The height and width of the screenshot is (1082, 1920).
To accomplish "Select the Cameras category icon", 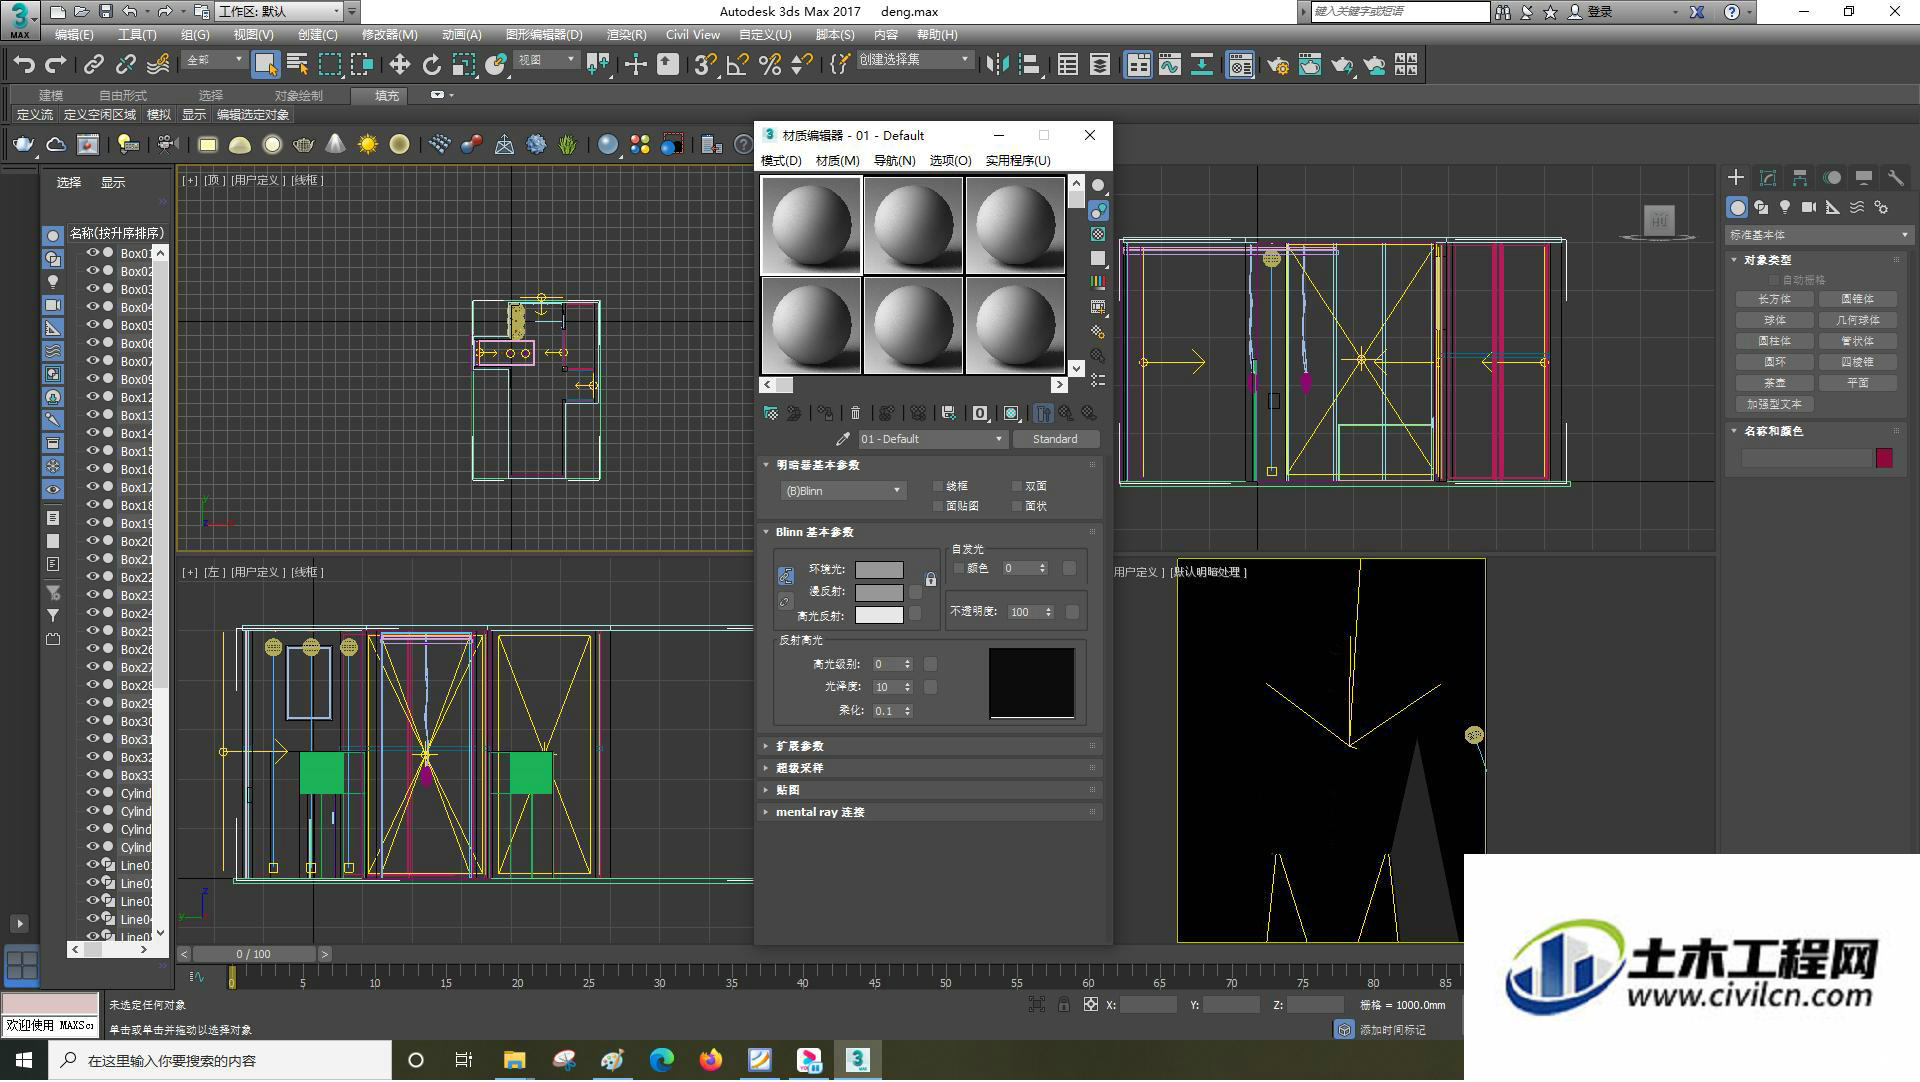I will tap(1809, 207).
